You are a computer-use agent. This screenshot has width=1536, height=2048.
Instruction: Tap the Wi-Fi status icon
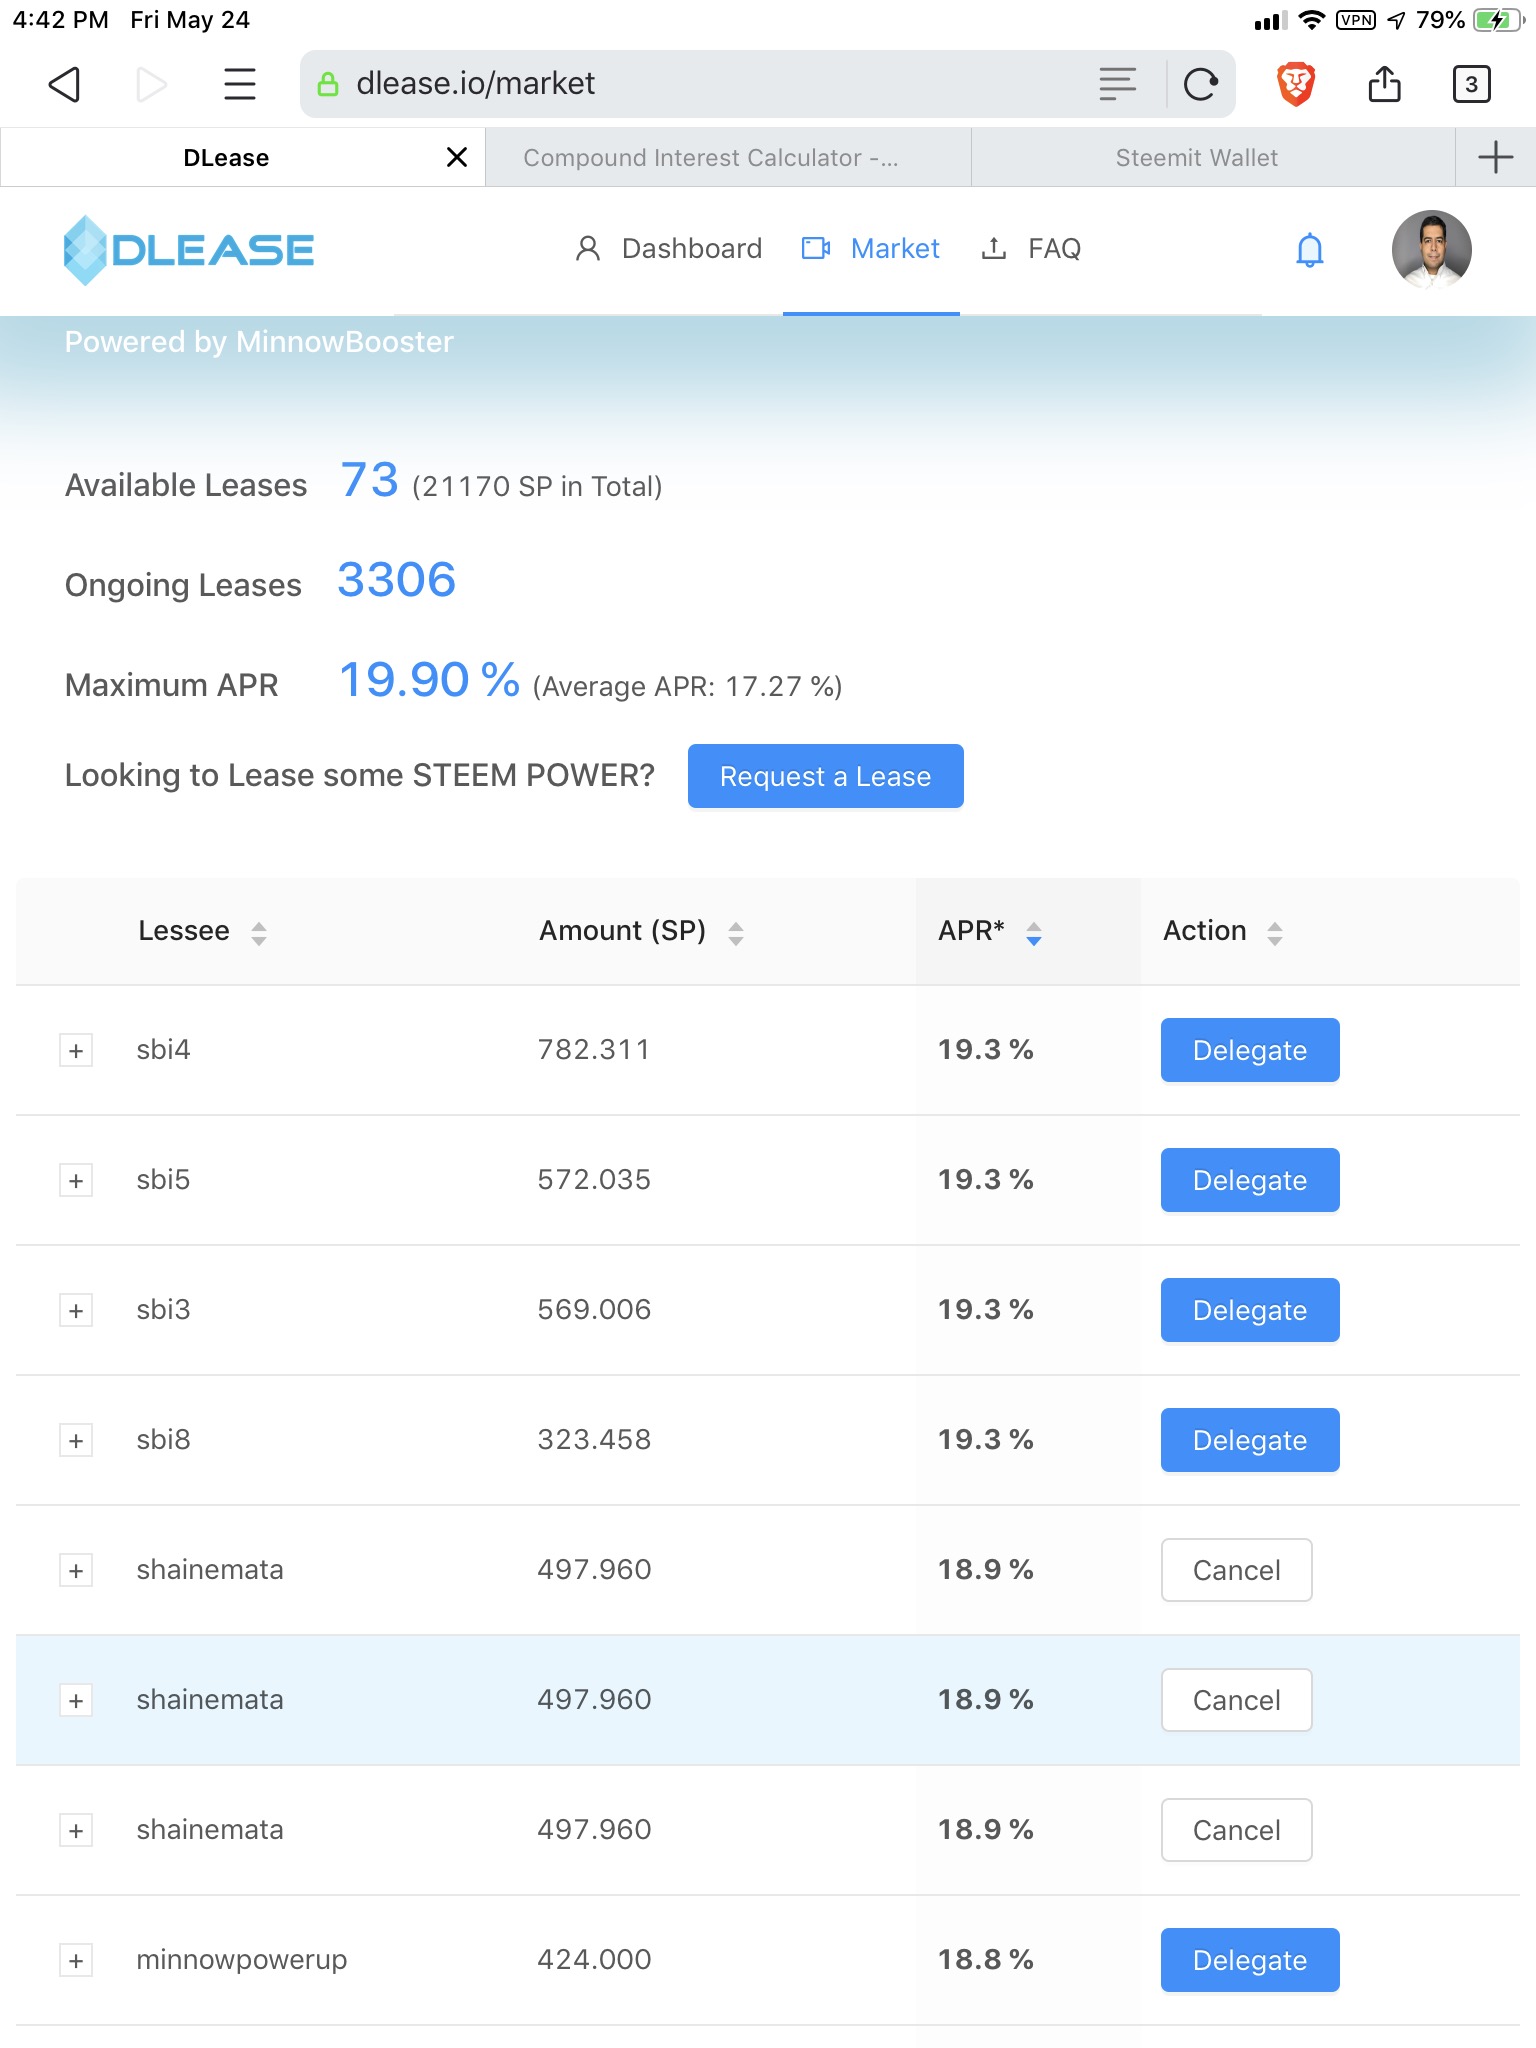tap(1312, 20)
